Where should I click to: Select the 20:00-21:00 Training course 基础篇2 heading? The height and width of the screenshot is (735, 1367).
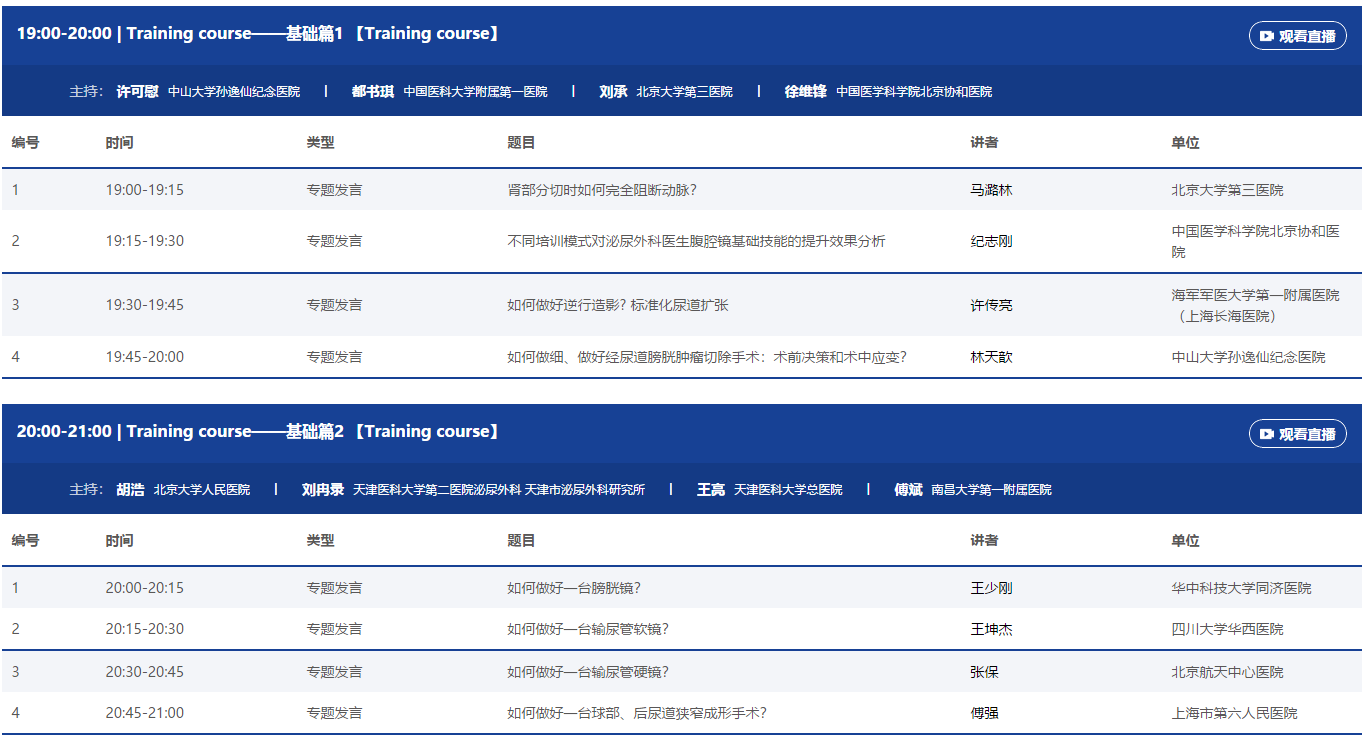click(258, 432)
